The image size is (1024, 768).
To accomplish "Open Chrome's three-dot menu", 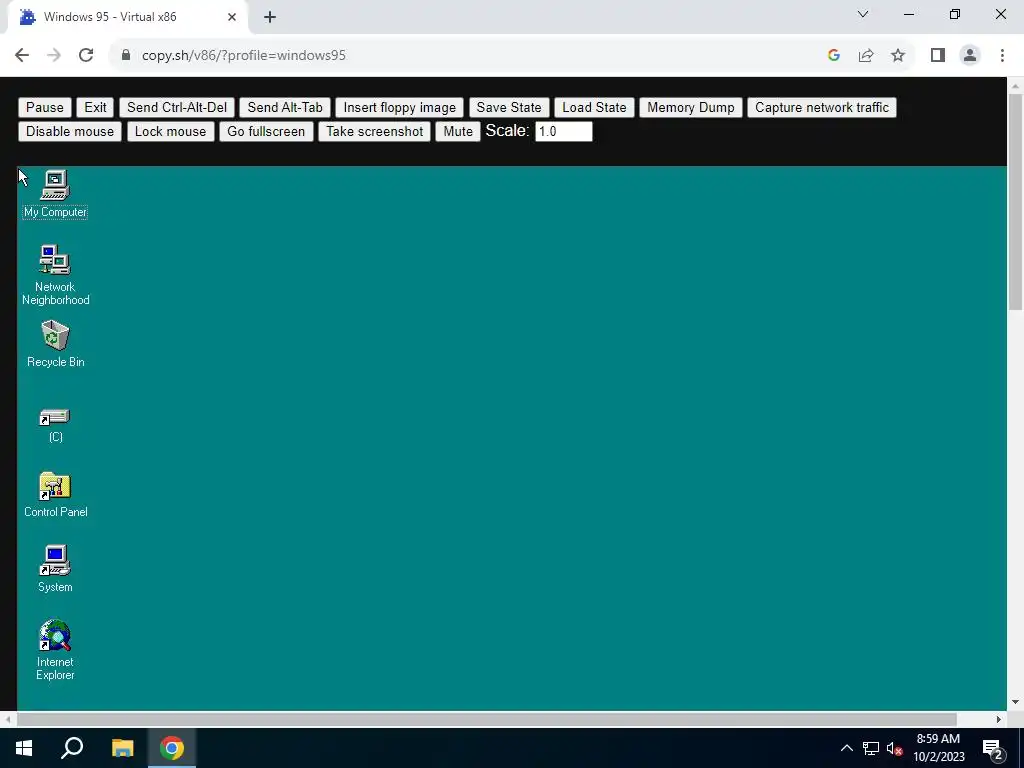I will point(1002,55).
